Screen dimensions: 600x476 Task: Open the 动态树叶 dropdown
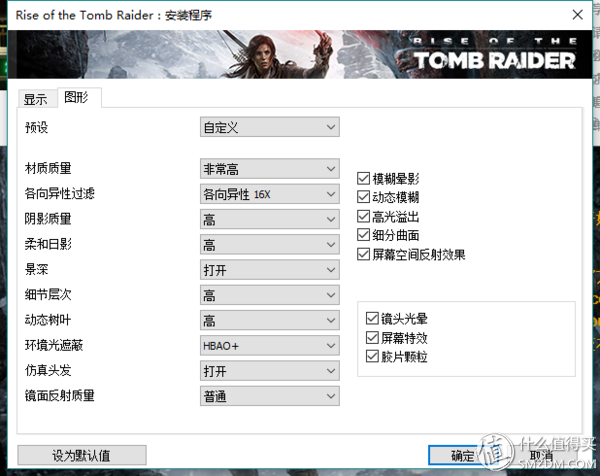269,320
